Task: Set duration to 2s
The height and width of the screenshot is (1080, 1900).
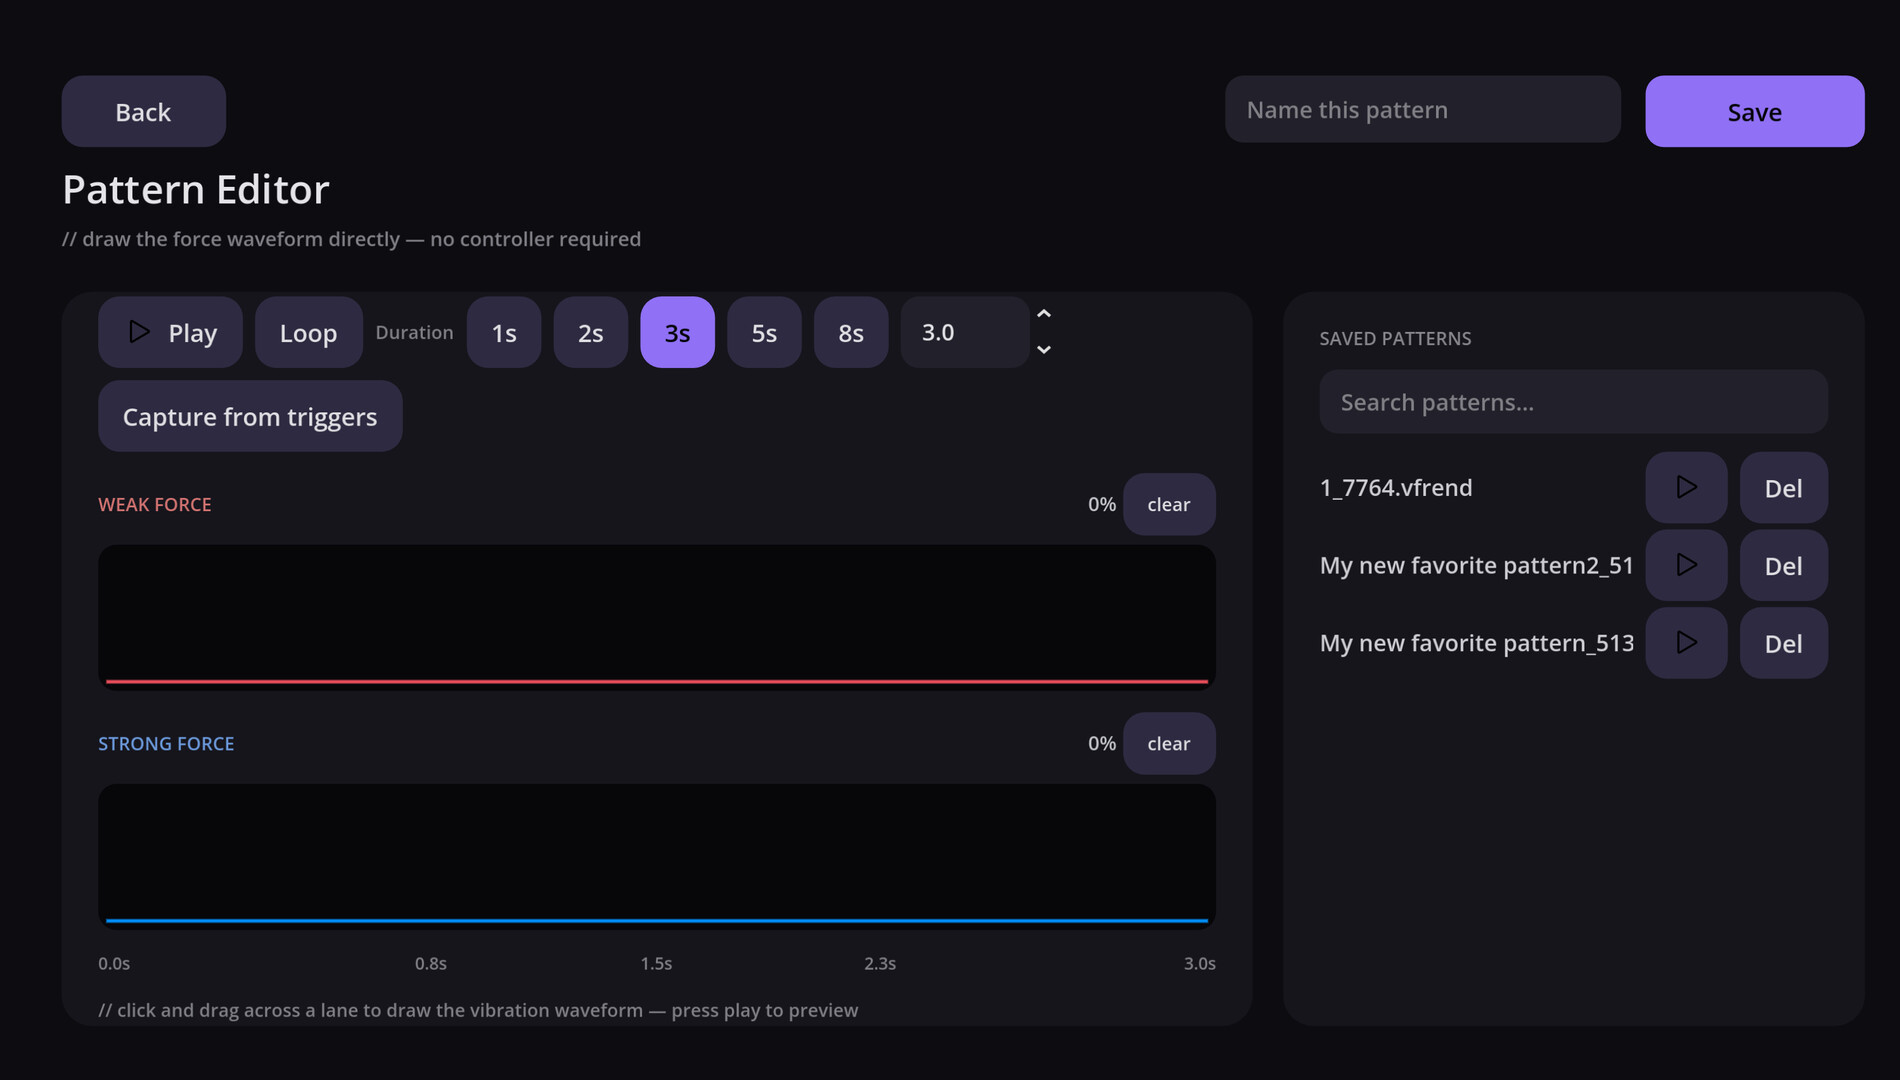Action: tap(591, 332)
